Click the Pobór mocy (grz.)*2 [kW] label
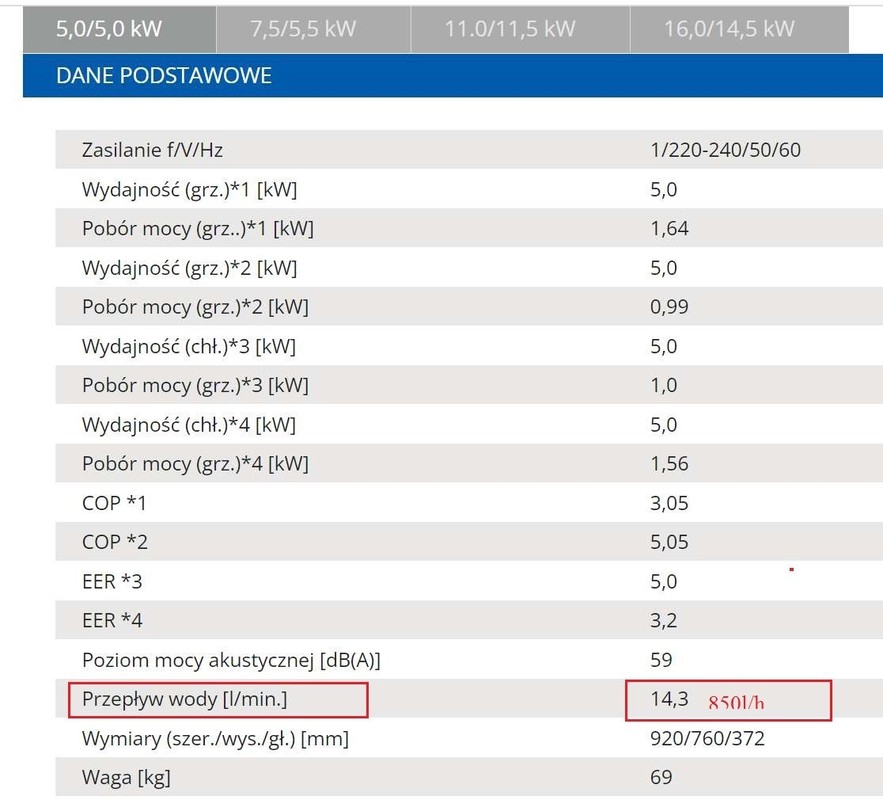 click(195, 307)
